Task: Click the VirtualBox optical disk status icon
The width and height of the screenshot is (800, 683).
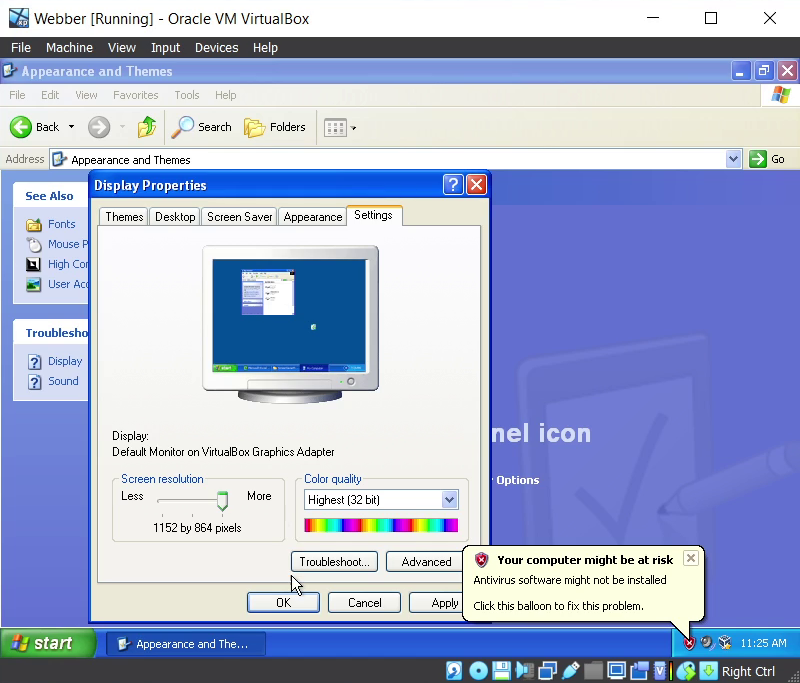Action: (478, 671)
